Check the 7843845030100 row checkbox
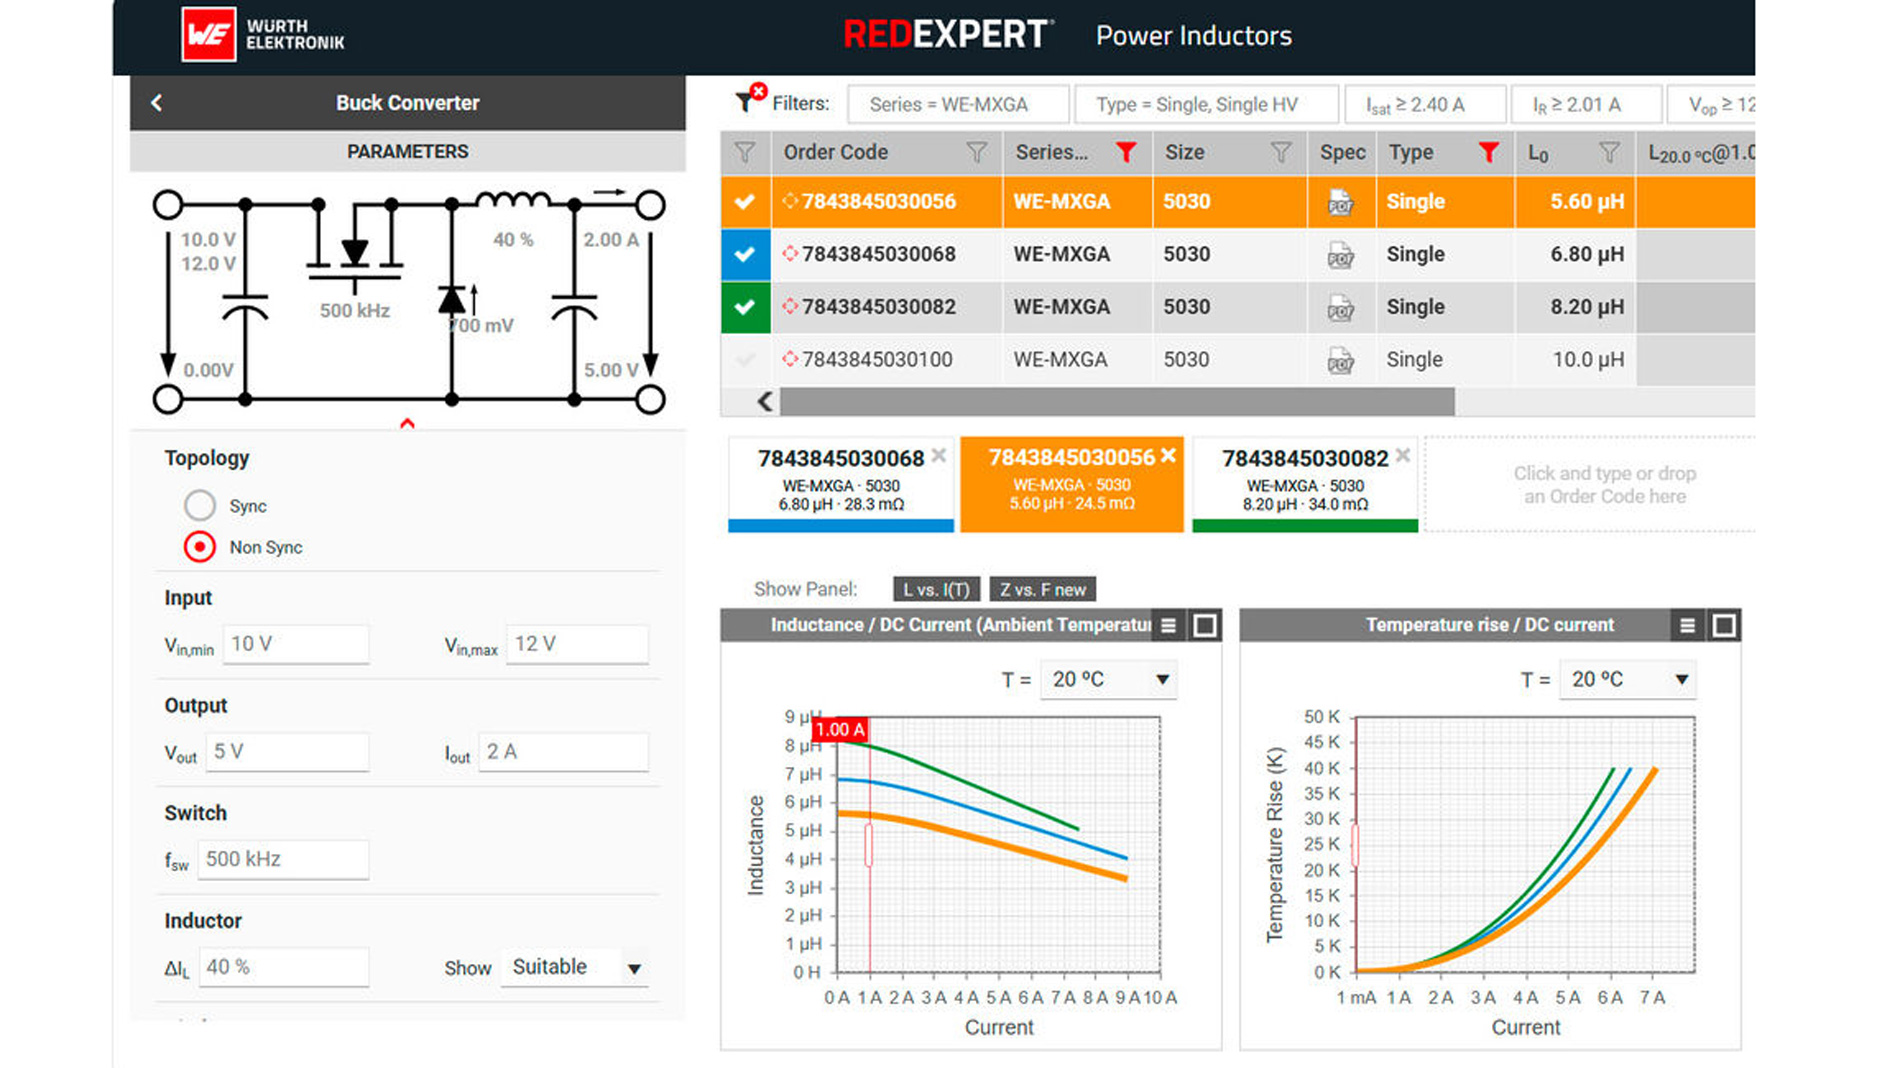This screenshot has height=1068, width=1900. click(745, 360)
